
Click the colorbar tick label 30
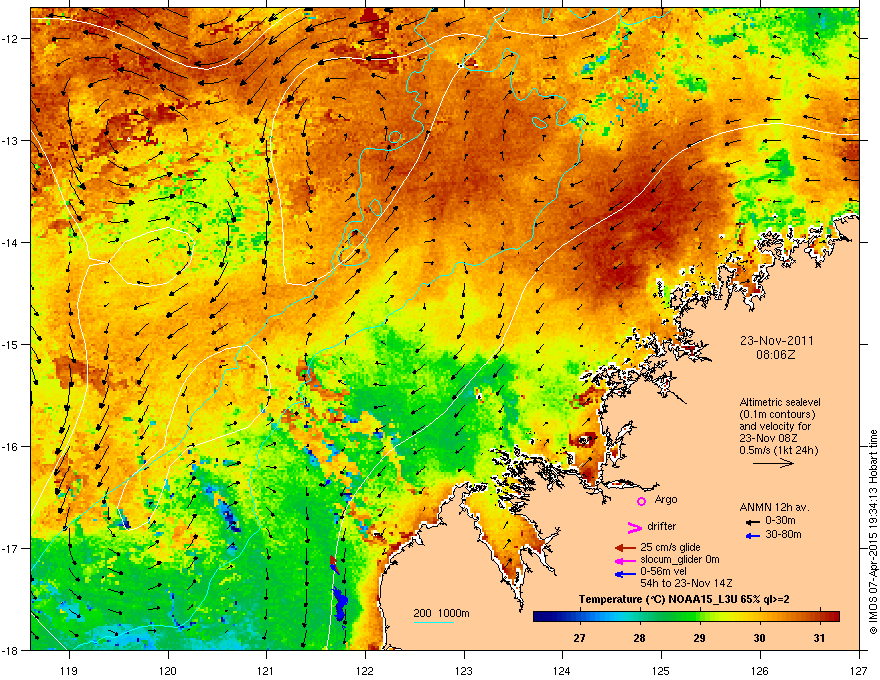(759, 638)
